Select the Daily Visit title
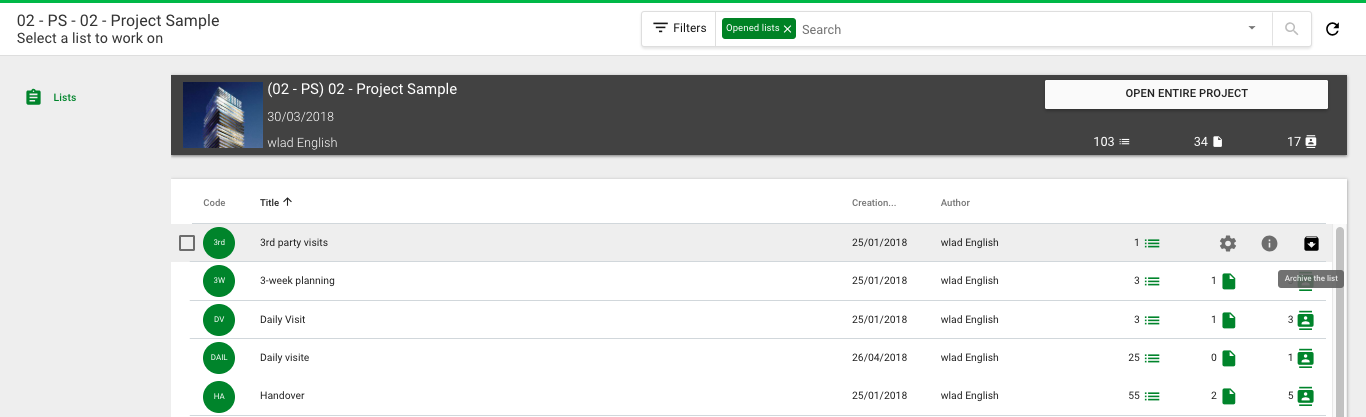 [x=283, y=320]
